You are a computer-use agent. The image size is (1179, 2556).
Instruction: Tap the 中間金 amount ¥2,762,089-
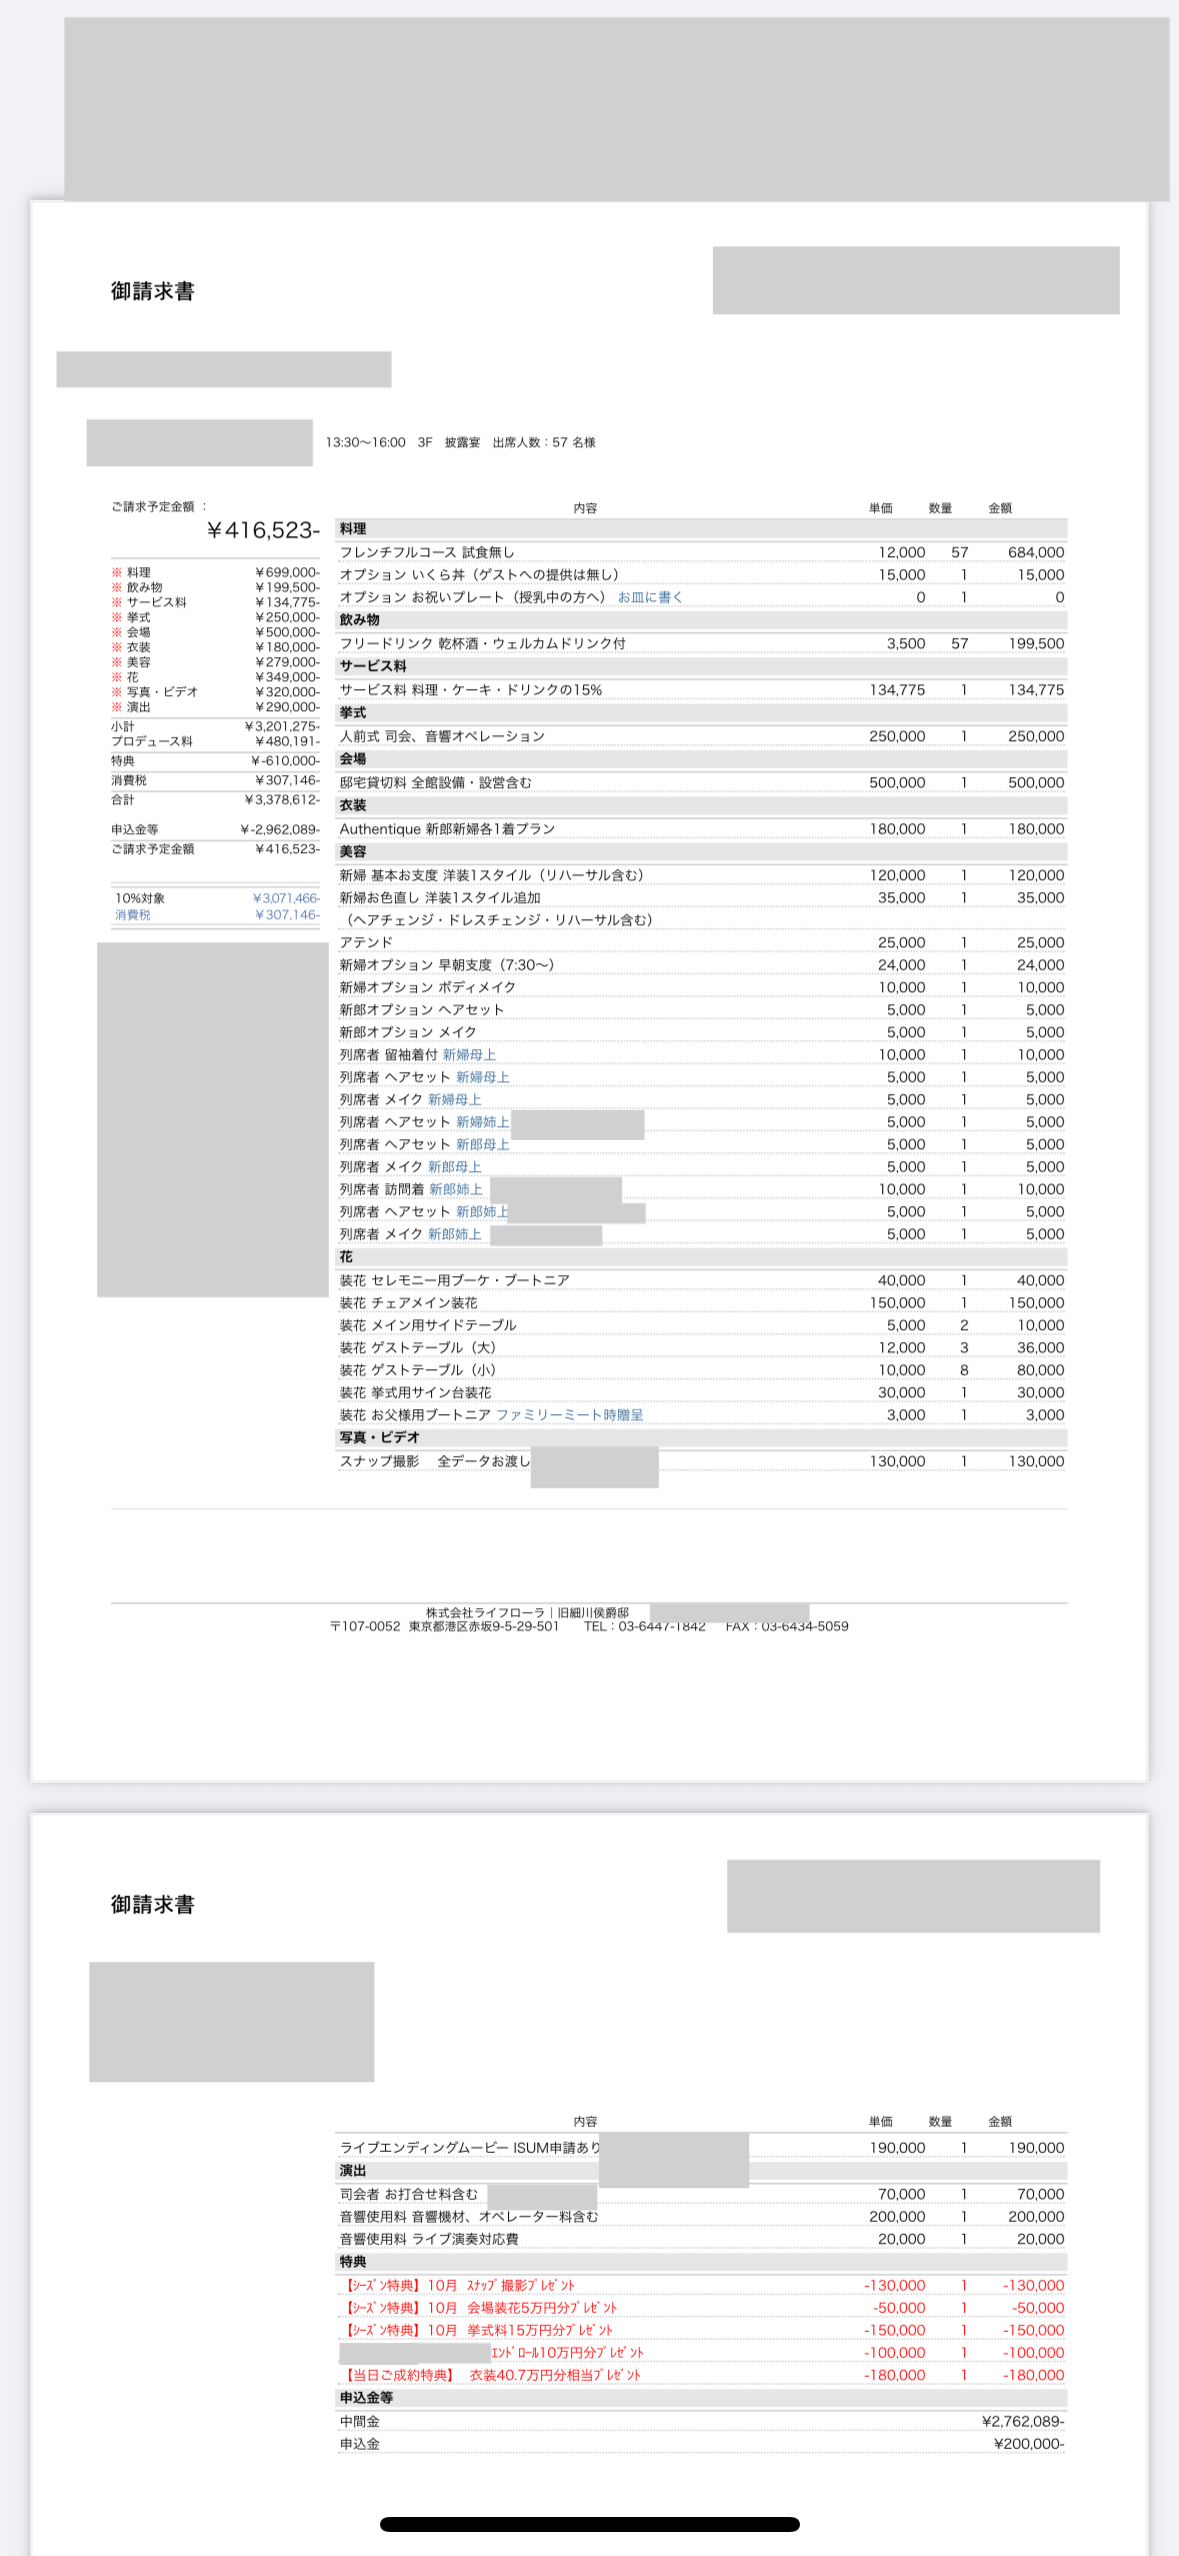coord(1023,2422)
